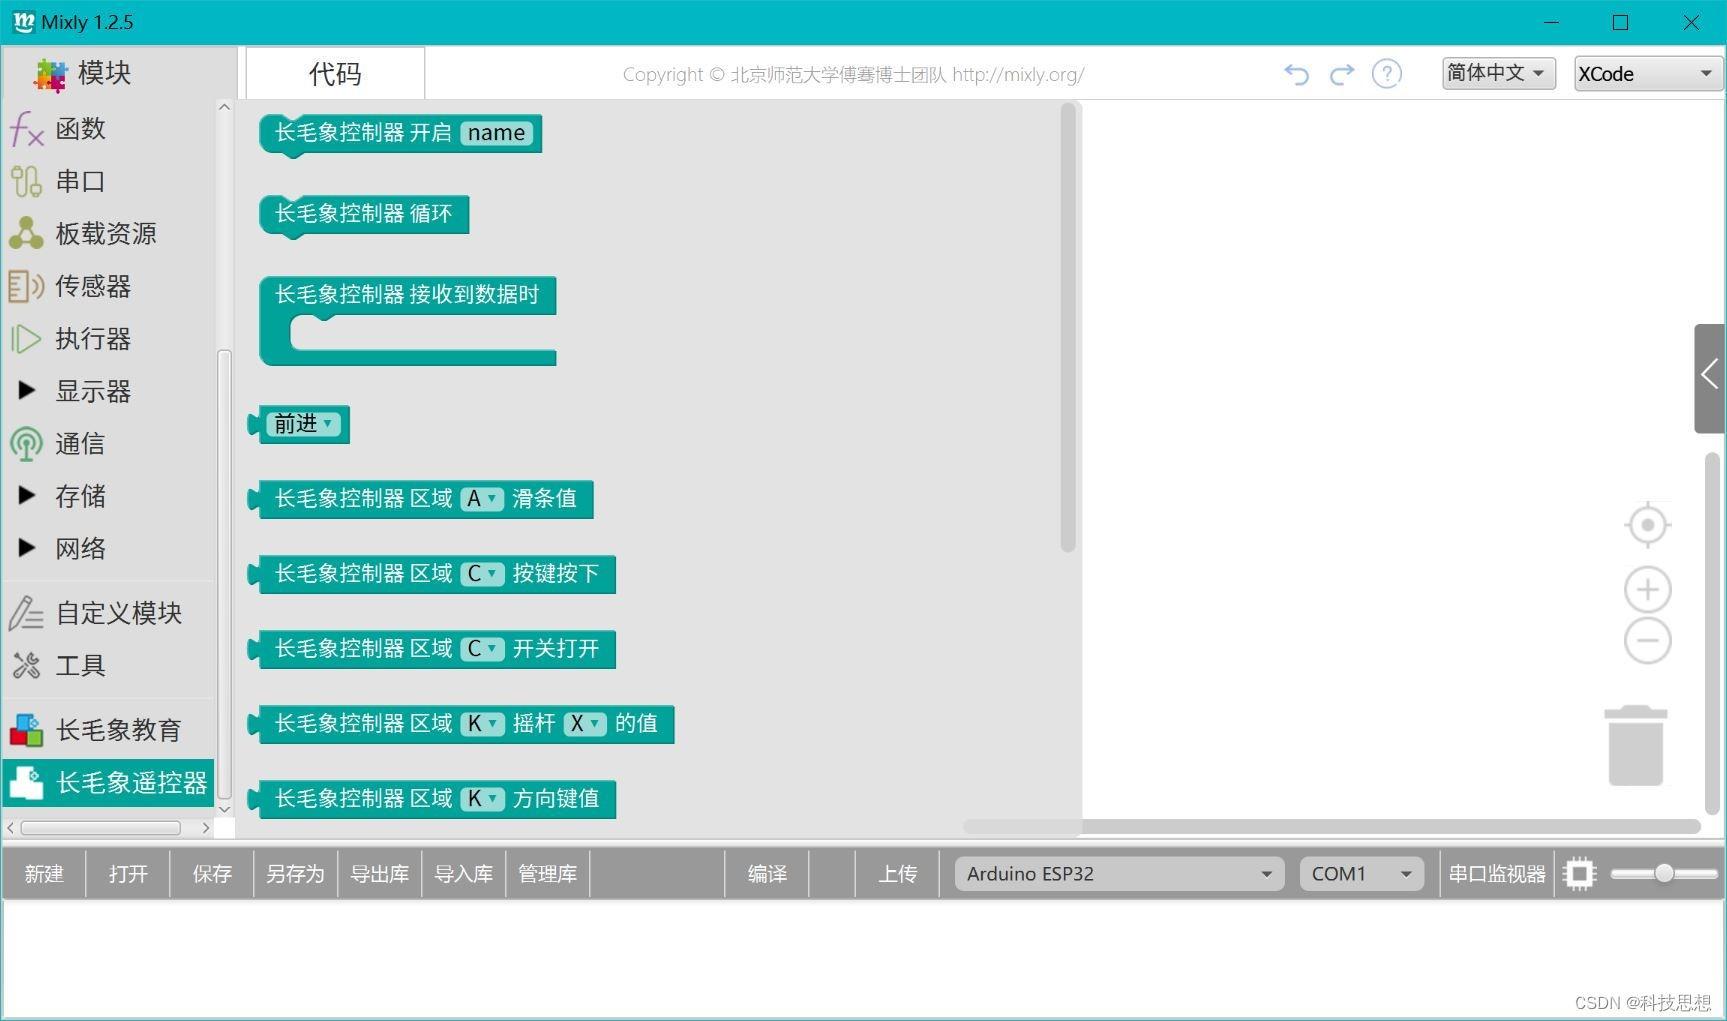Open the 简体中文 language dropdown

point(1497,73)
